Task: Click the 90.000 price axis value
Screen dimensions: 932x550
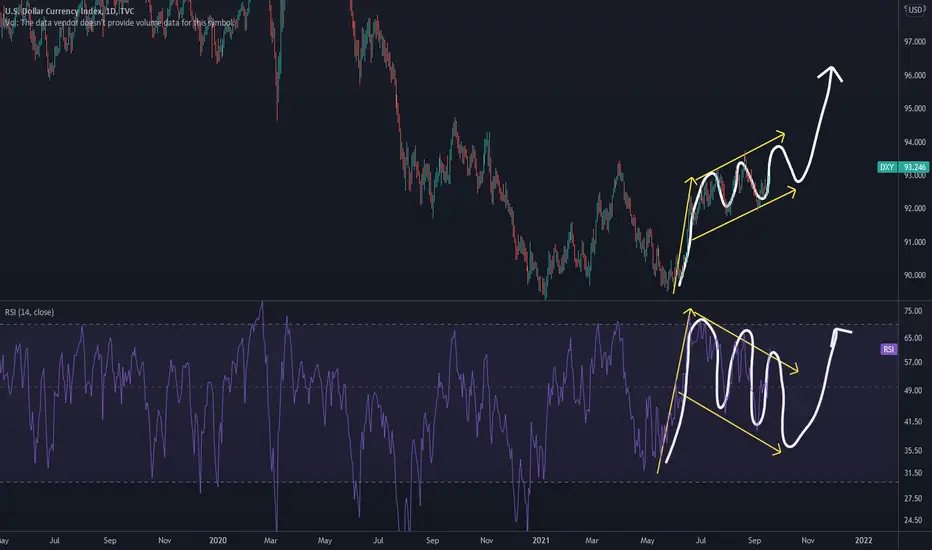Action: 915,275
